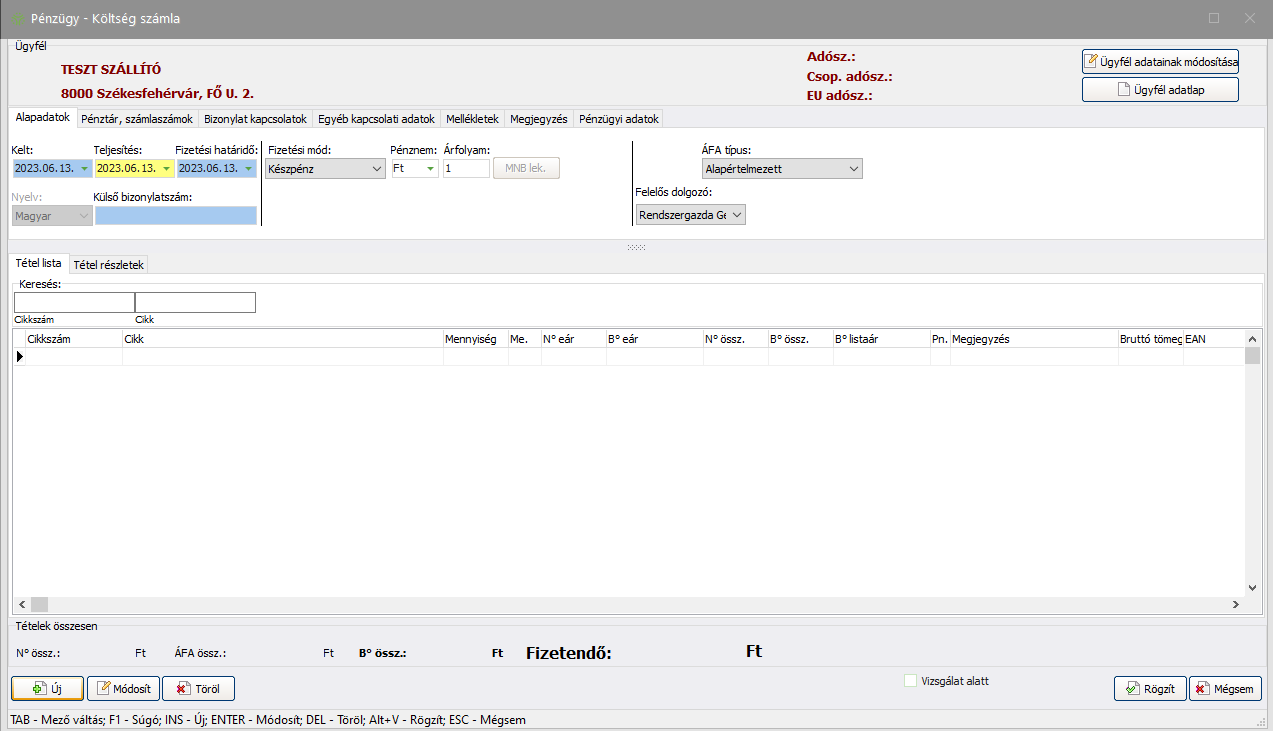
Task: Click the Új button with plus icon
Action: (48, 688)
